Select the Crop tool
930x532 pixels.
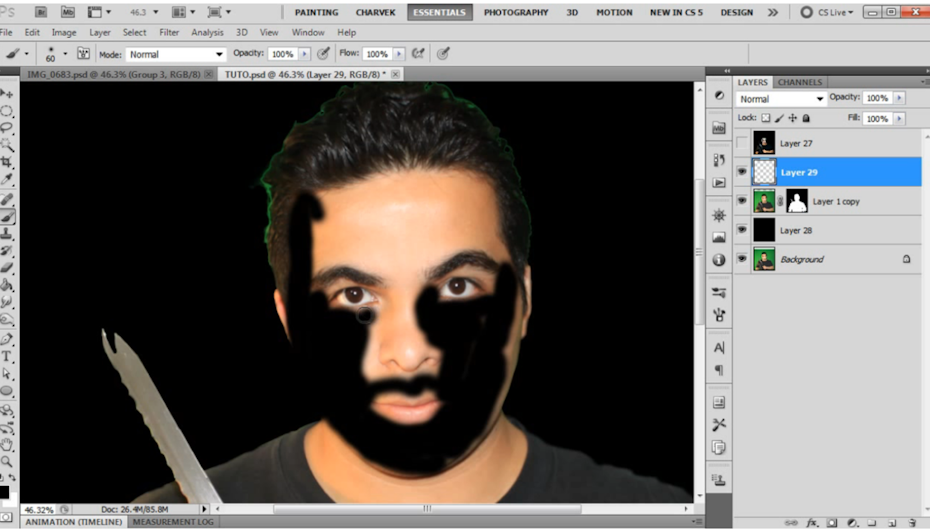(x=7, y=162)
